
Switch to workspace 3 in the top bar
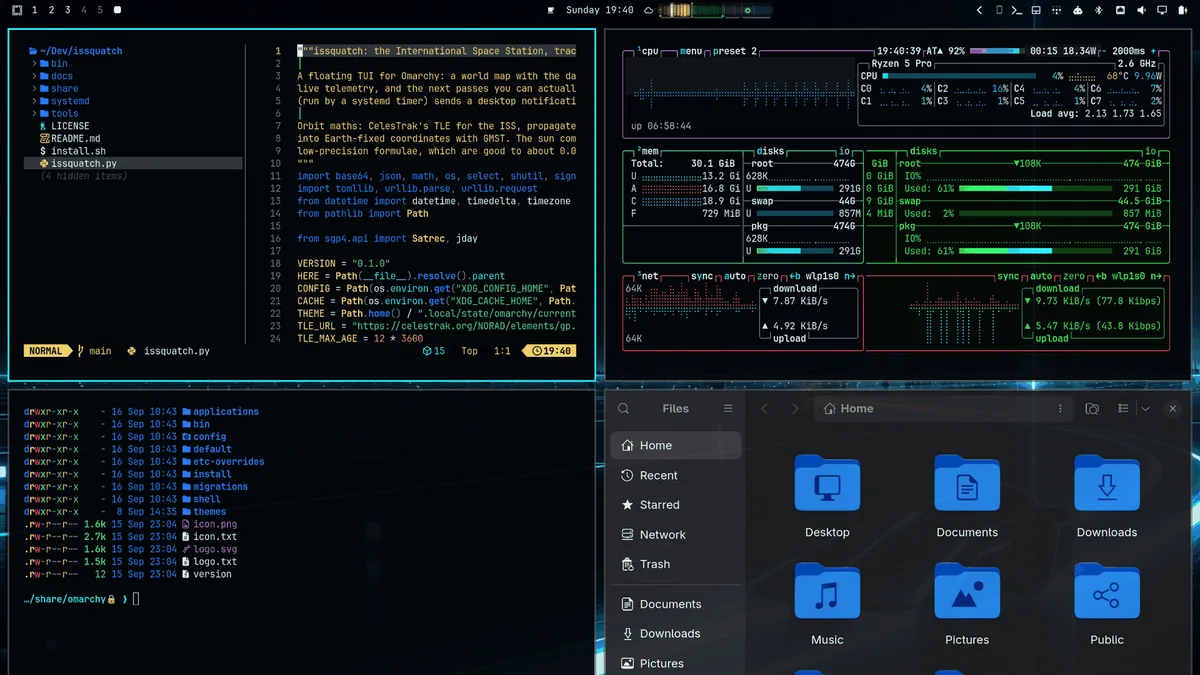click(x=67, y=10)
